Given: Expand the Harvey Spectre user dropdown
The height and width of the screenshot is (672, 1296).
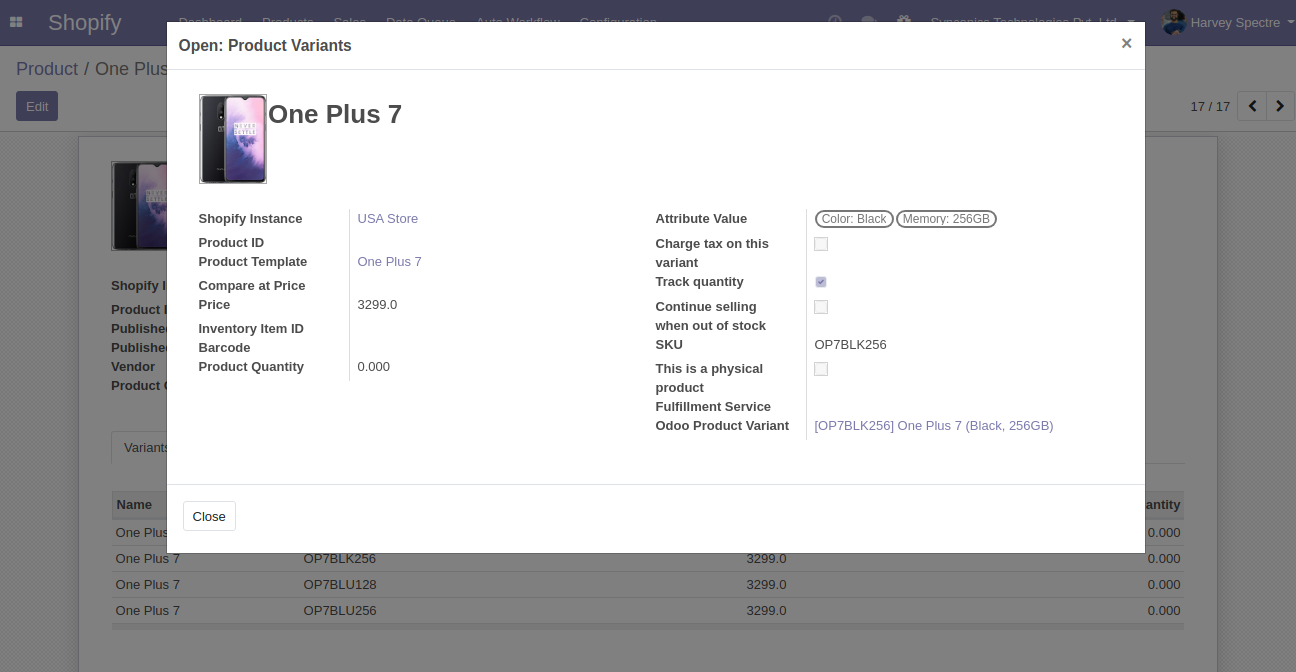Looking at the screenshot, I should pyautogui.click(x=1236, y=22).
